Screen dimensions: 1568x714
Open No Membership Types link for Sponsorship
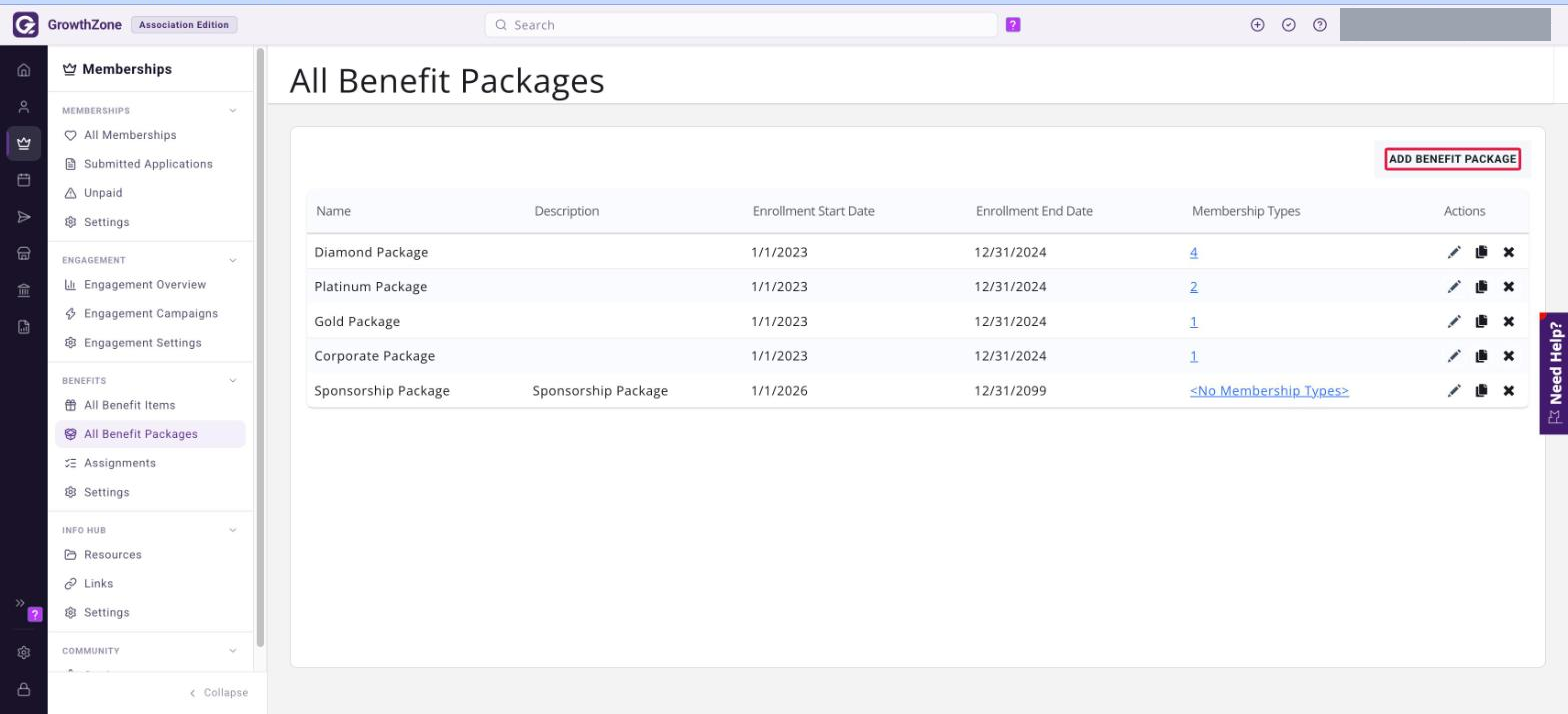click(x=1269, y=391)
